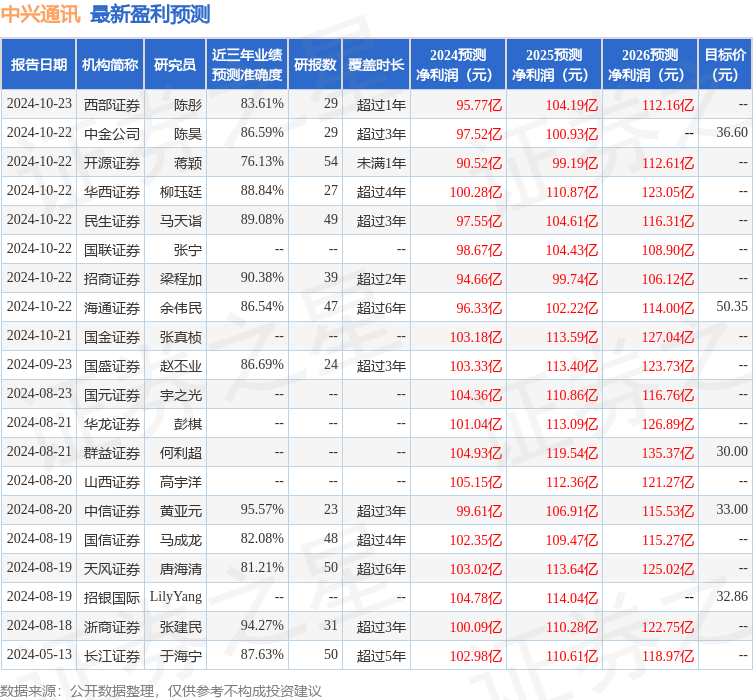Viewport: 753px width, 700px height.
Task: Select the 招银国际 institution cell
Action: point(112,598)
